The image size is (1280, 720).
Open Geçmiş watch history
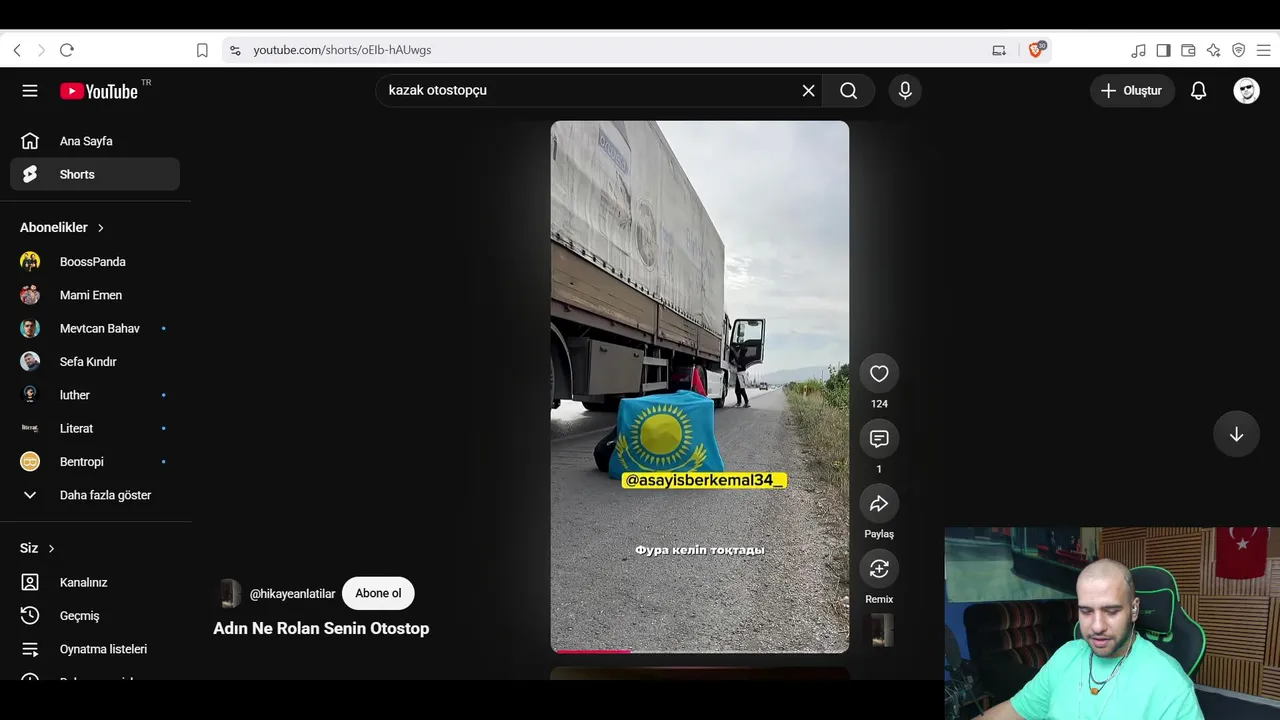(x=95, y=616)
